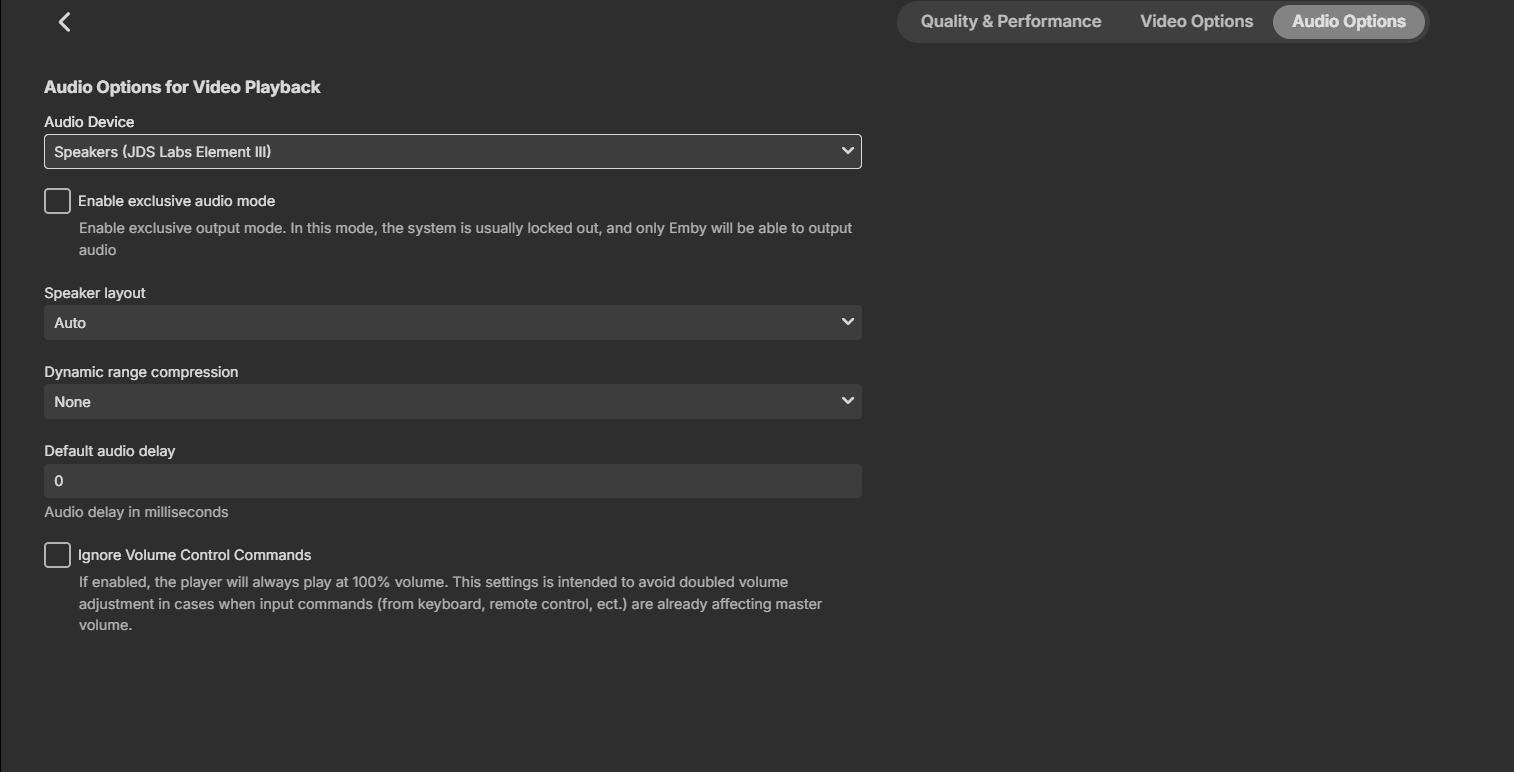Click into the Default audio delay field

click(x=452, y=481)
